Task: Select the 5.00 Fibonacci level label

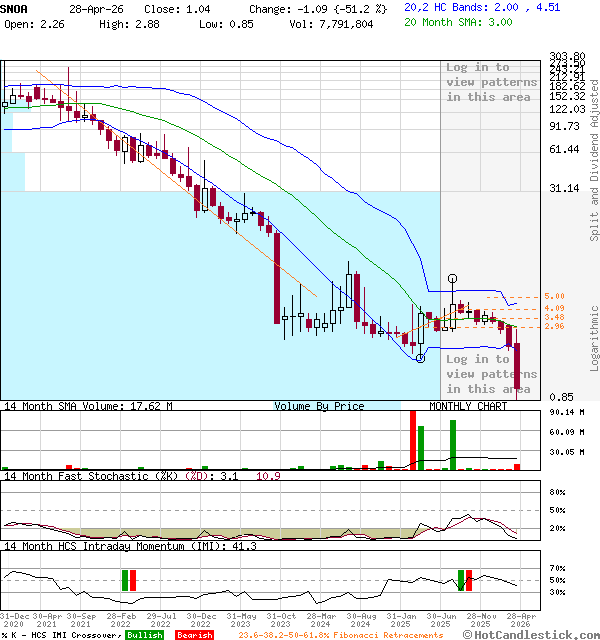Action: (x=554, y=297)
